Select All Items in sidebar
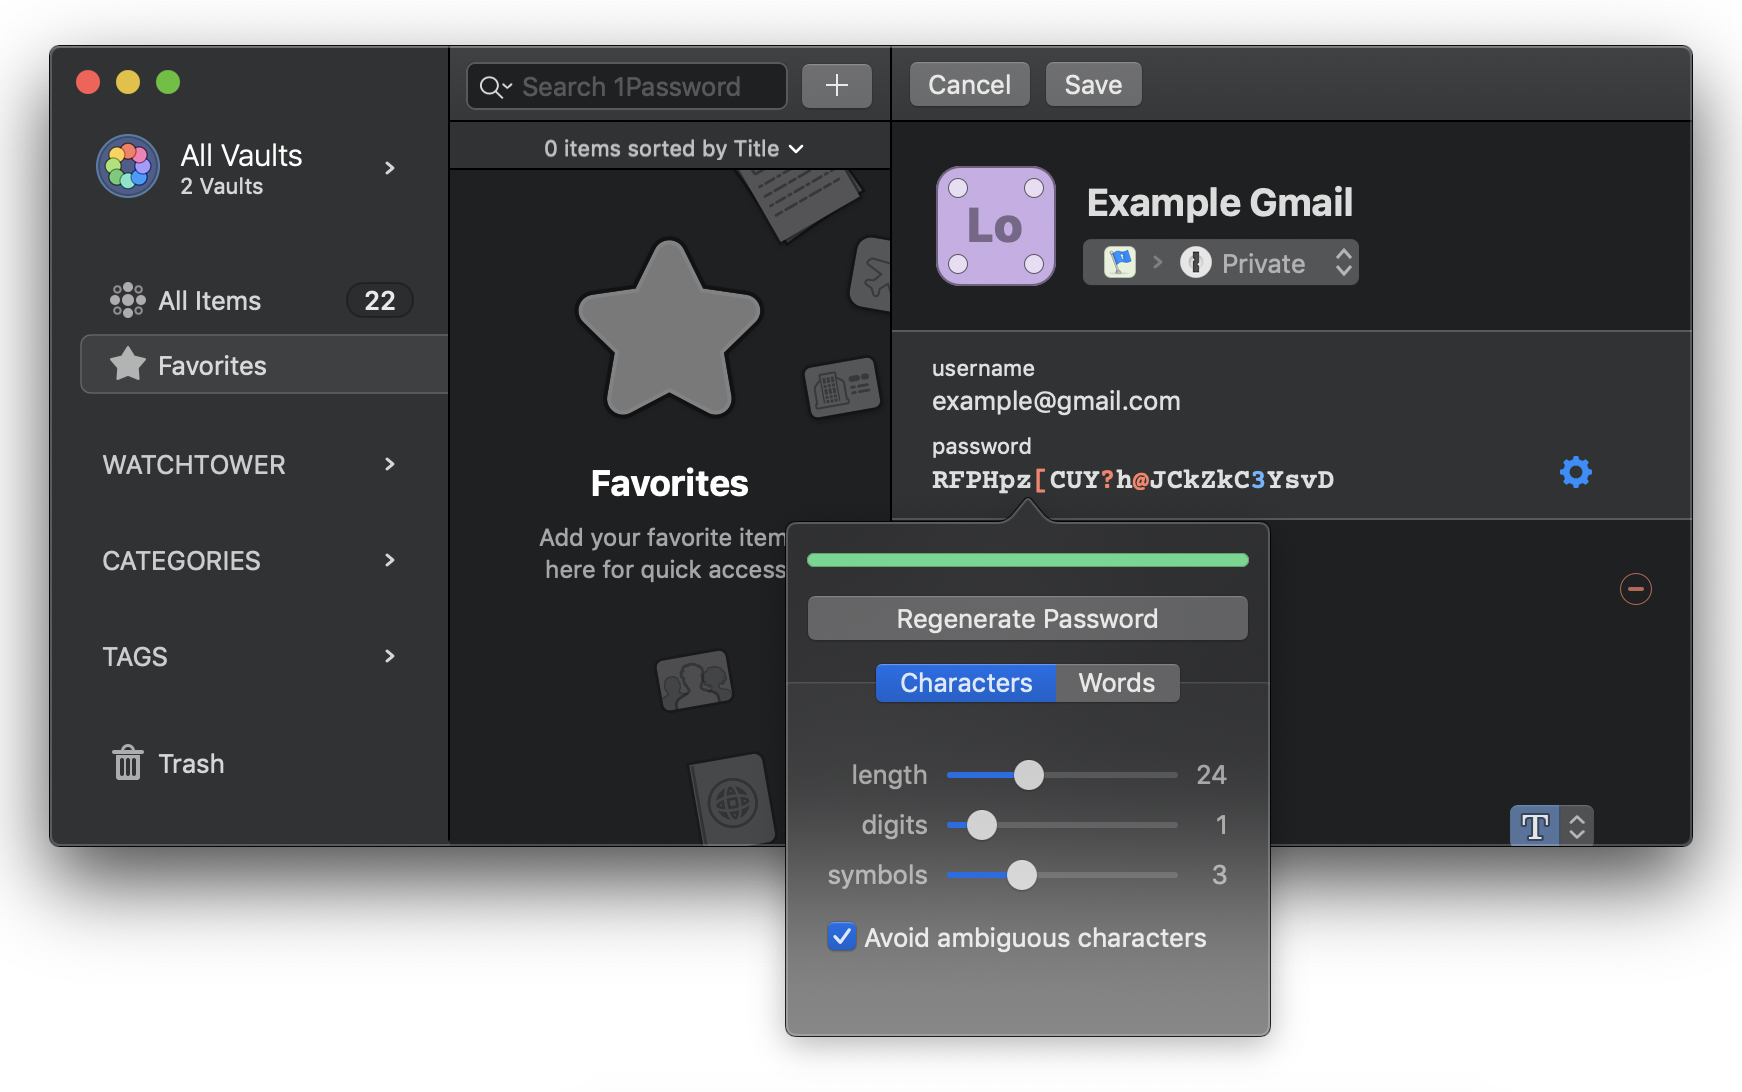1742x1092 pixels. click(263, 300)
